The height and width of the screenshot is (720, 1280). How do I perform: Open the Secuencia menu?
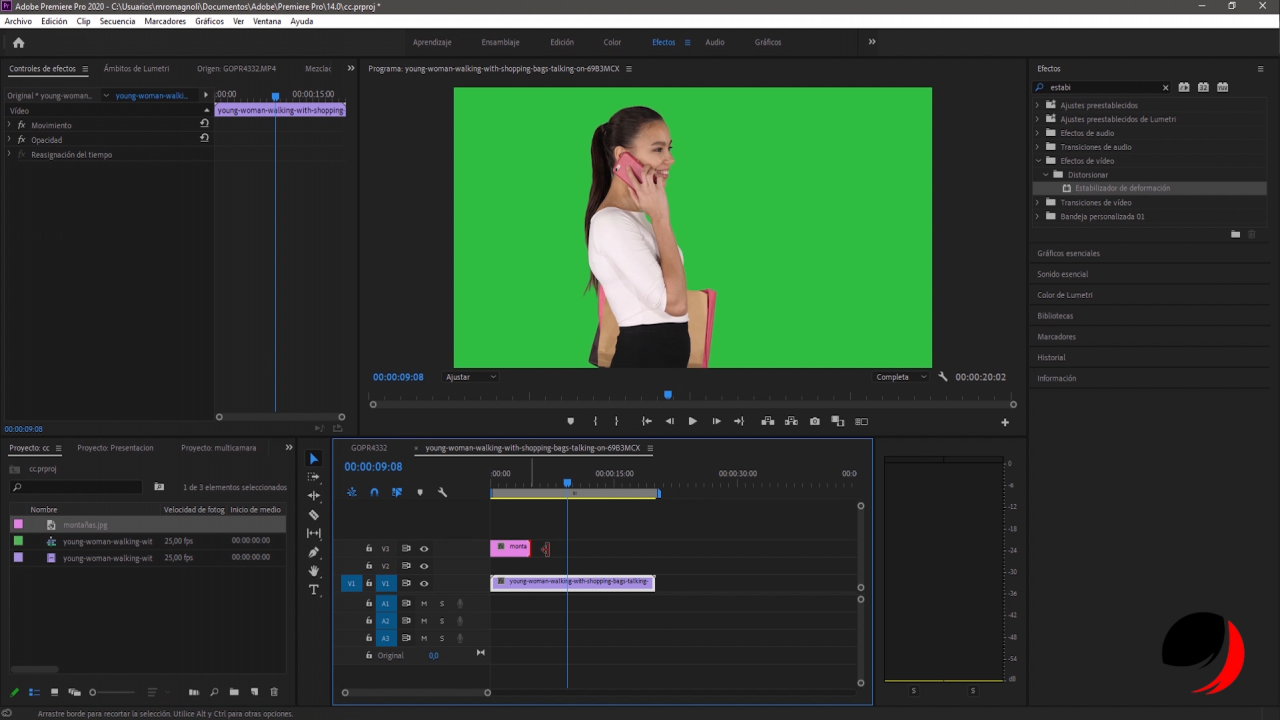pyautogui.click(x=117, y=21)
